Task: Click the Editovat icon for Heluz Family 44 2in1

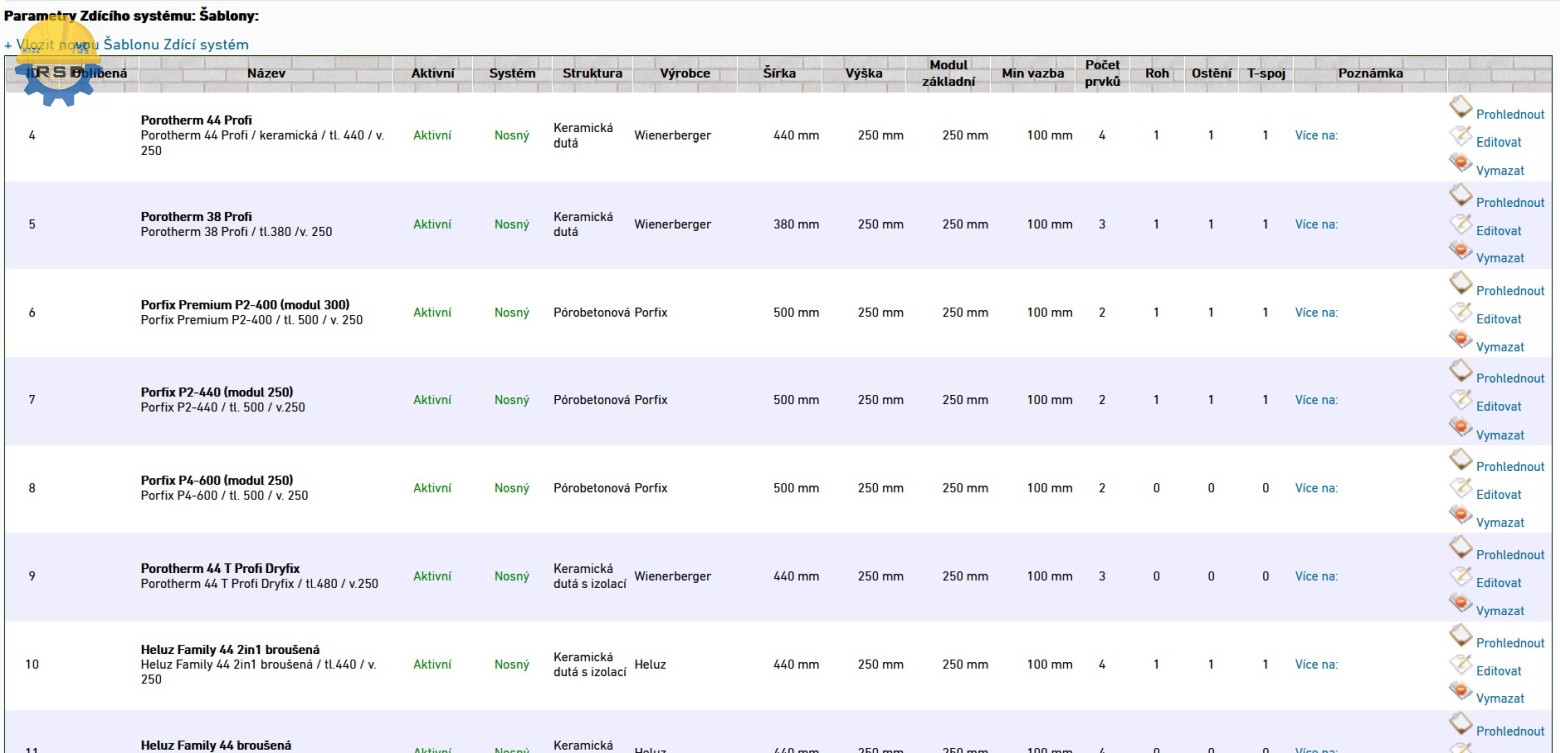Action: click(x=1460, y=664)
